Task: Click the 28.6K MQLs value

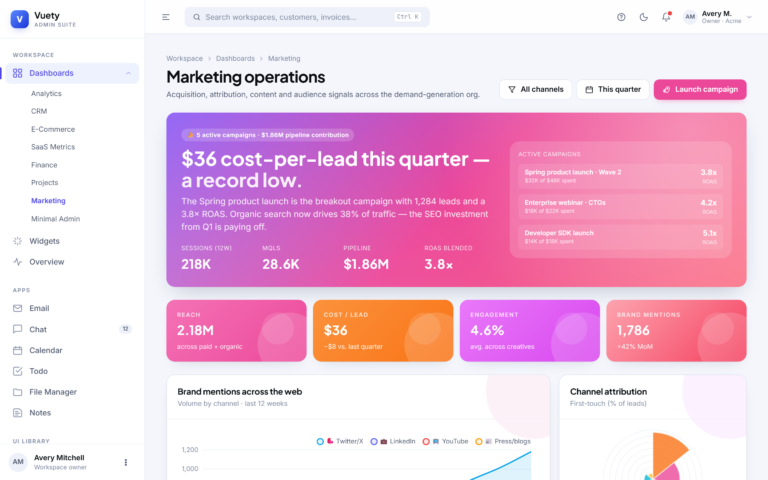Action: pos(281,264)
